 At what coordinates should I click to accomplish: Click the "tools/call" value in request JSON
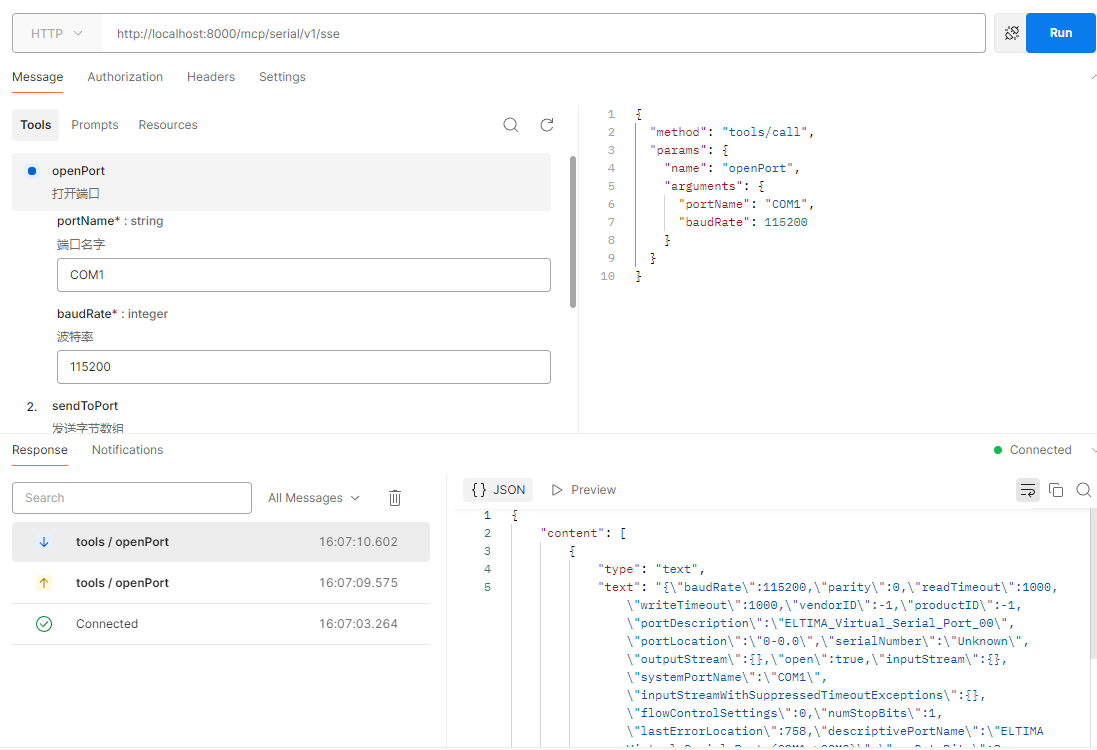click(x=765, y=132)
